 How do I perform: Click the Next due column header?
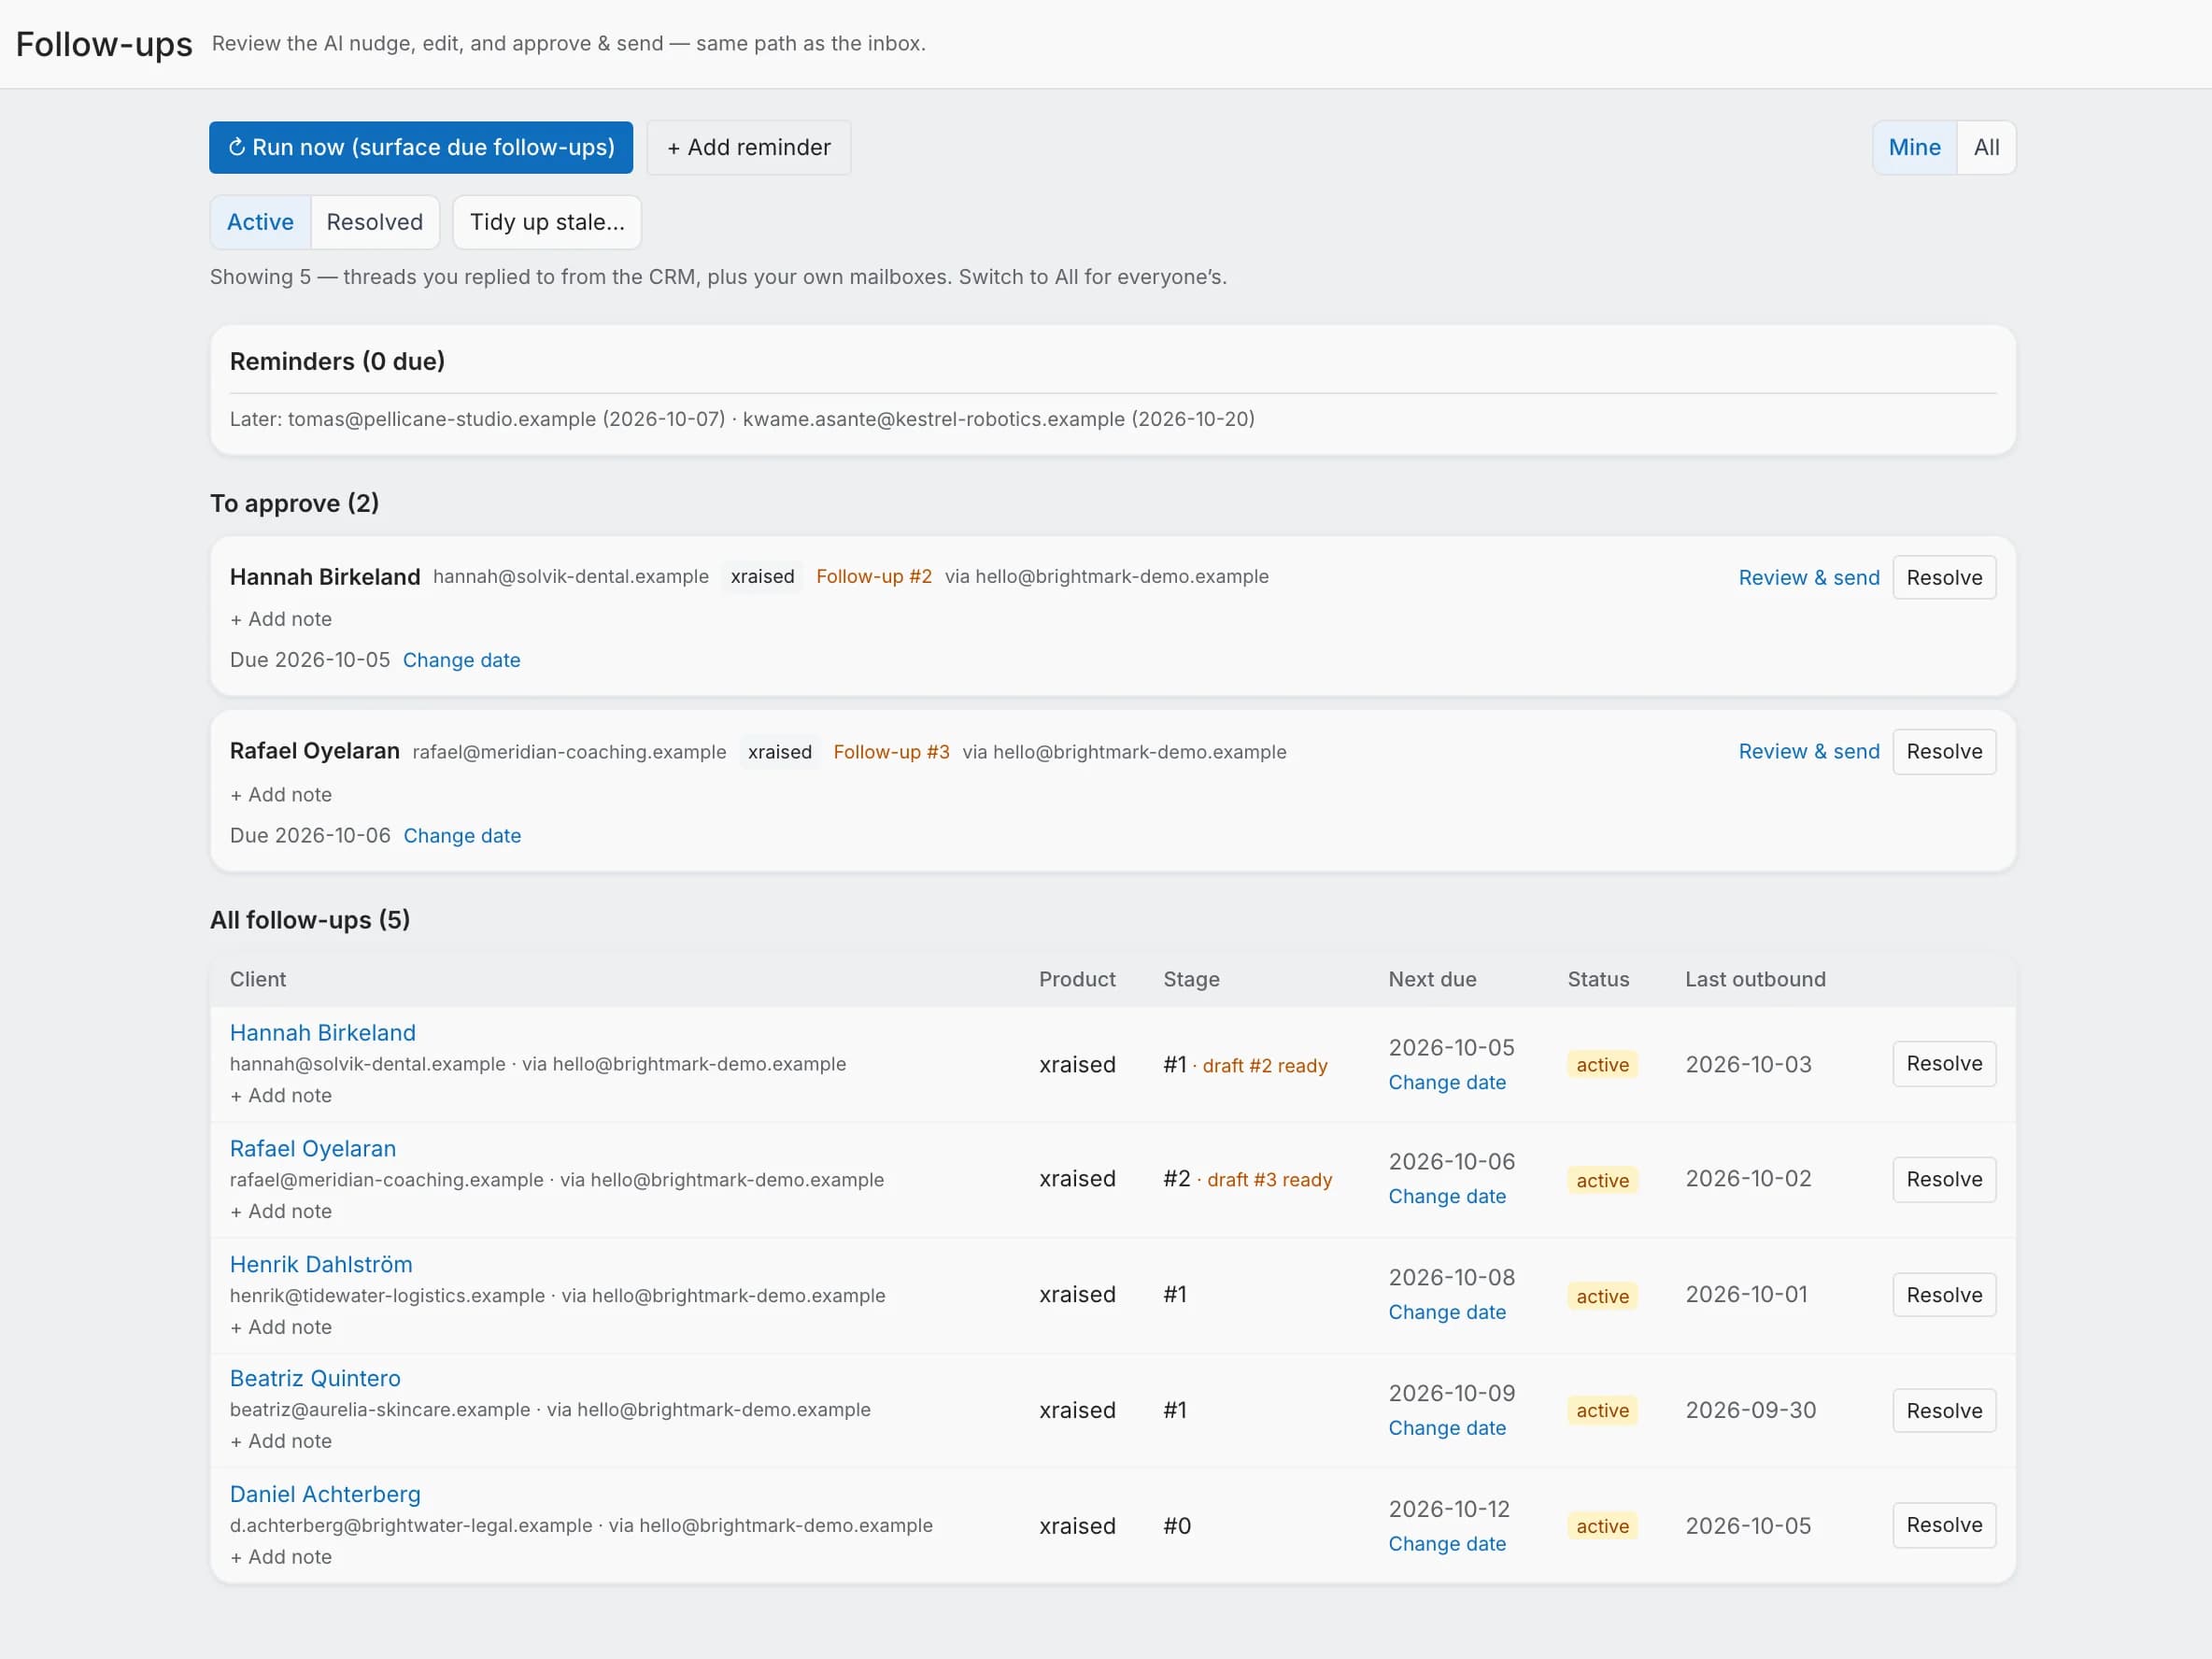[1432, 979]
